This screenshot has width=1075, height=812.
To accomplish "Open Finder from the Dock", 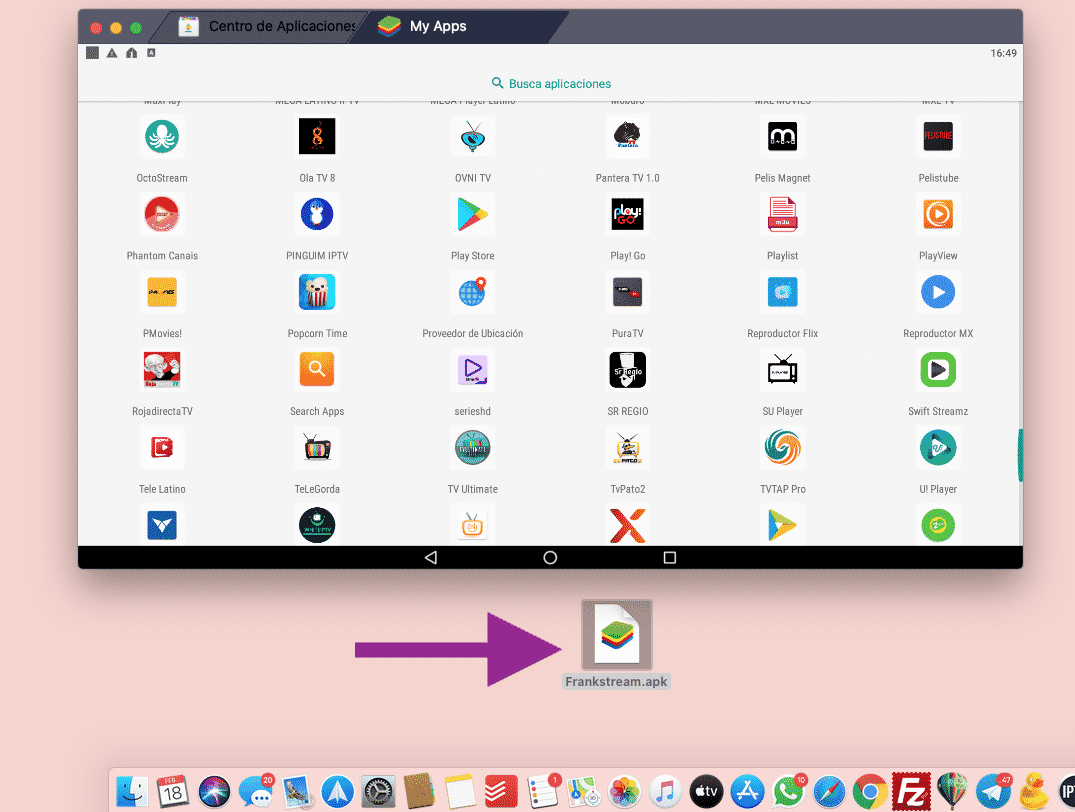I will pyautogui.click(x=132, y=792).
